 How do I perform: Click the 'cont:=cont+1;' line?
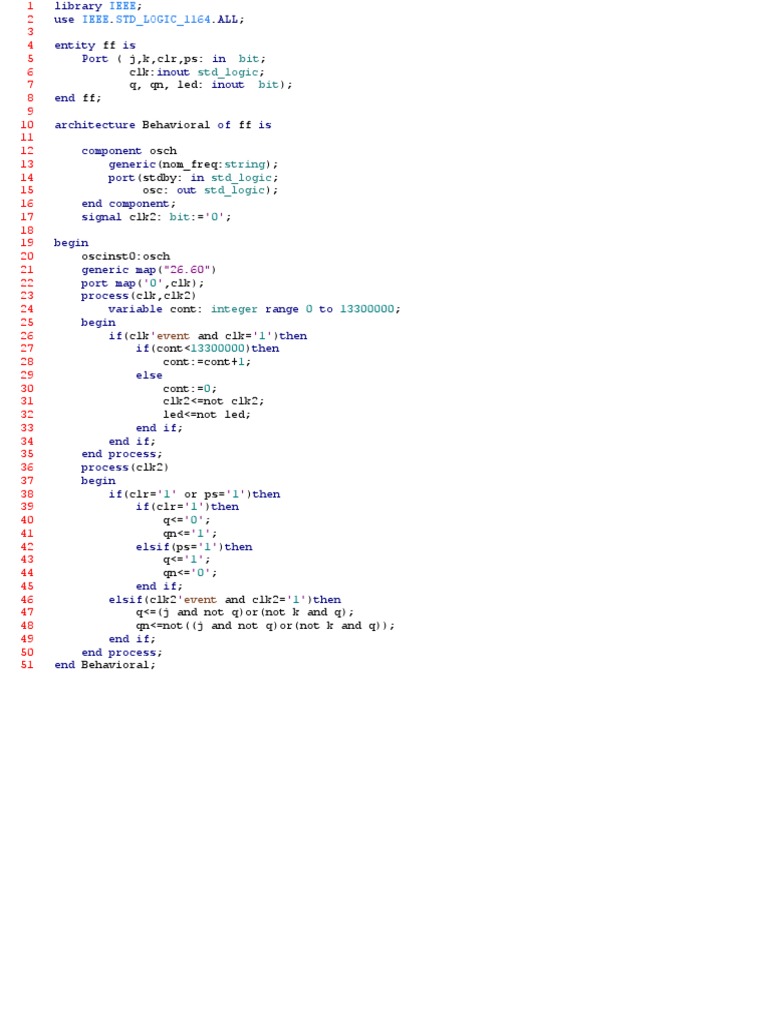pyautogui.click(x=207, y=362)
